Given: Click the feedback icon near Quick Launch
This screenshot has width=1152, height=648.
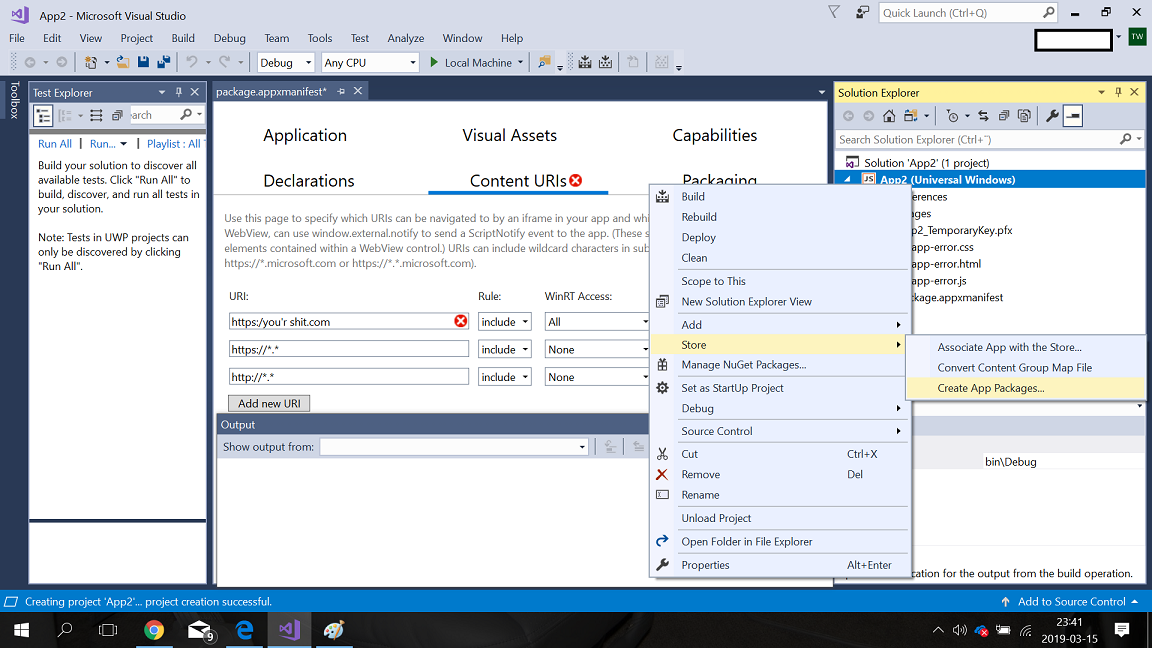Looking at the screenshot, I should click(863, 12).
